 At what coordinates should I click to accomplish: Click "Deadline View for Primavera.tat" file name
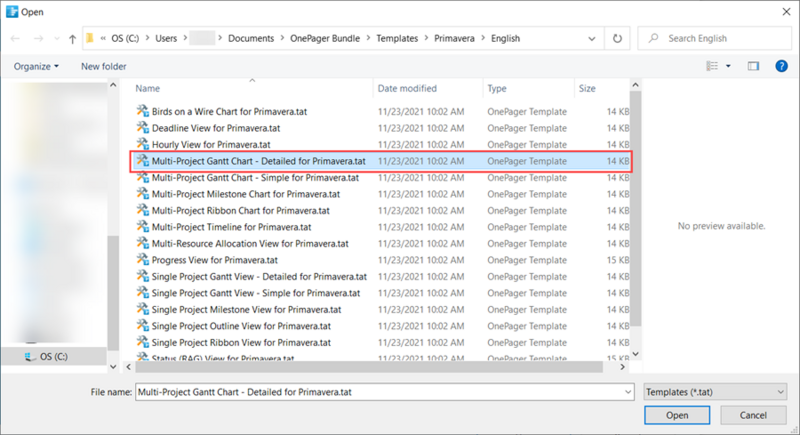pos(216,128)
